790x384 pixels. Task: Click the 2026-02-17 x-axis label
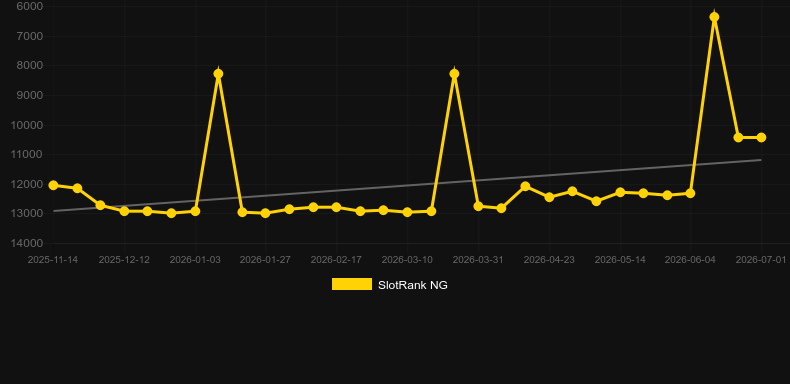(x=336, y=260)
